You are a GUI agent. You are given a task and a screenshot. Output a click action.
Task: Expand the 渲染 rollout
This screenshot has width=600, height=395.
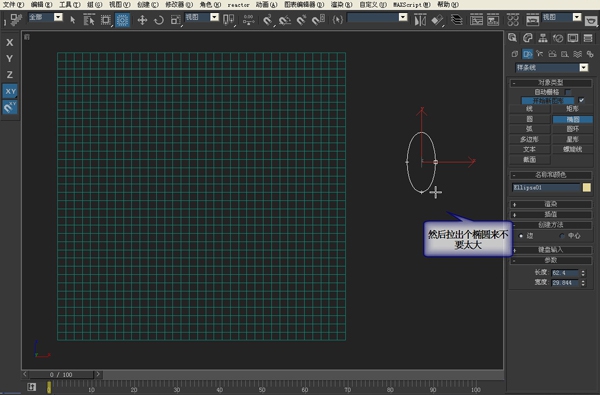pyautogui.click(x=551, y=204)
